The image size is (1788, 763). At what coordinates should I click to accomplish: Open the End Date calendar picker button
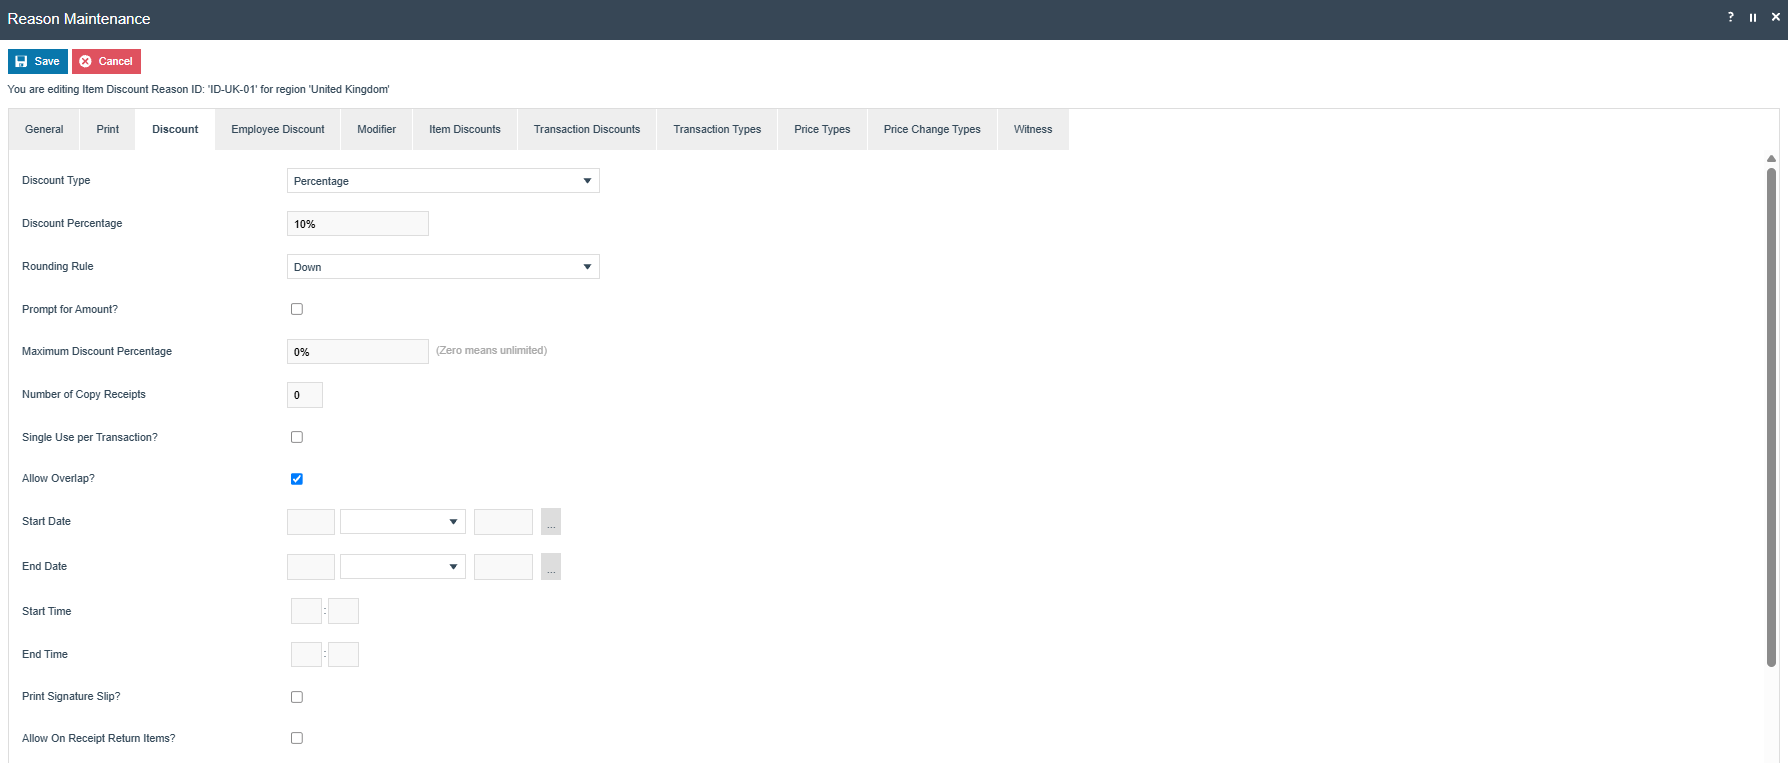[x=551, y=567]
